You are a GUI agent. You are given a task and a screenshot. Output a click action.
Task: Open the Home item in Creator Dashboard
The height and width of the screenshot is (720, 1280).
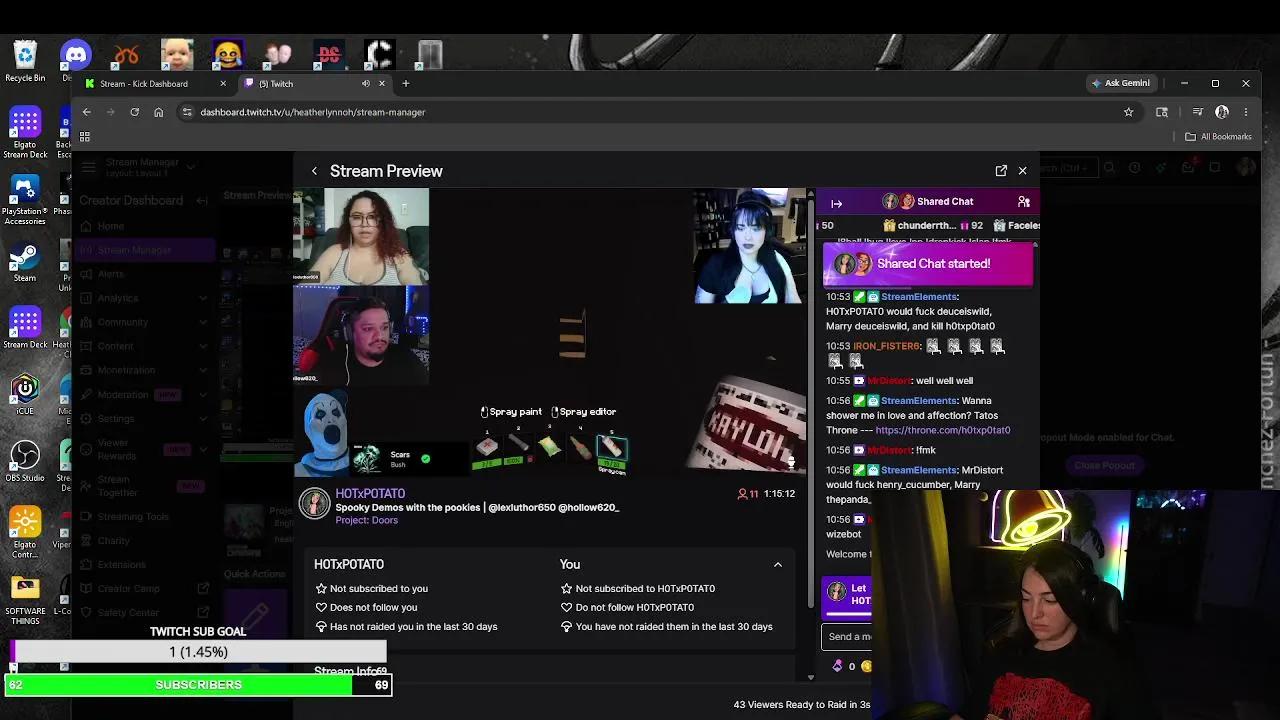pos(110,226)
